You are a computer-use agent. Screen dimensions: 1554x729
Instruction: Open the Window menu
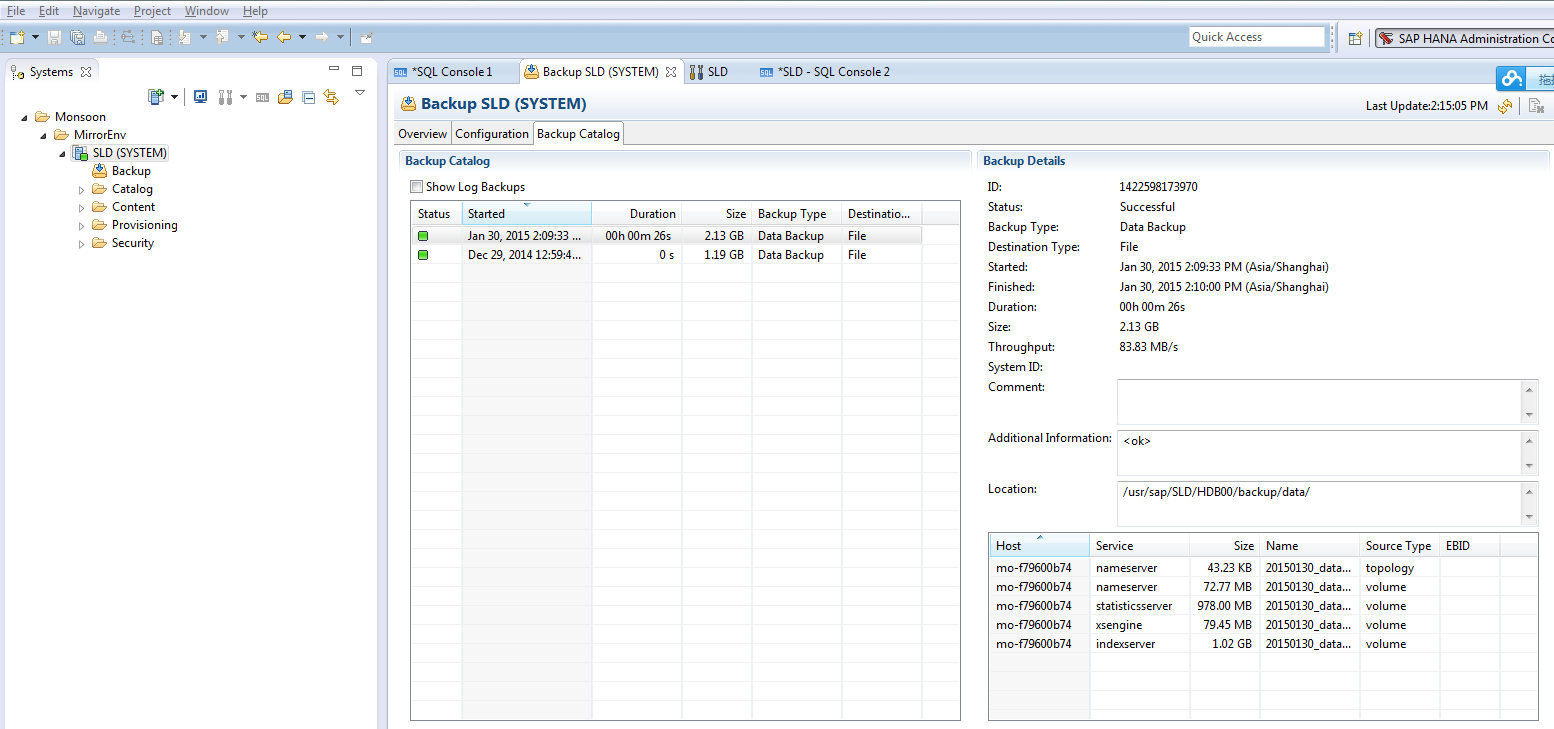coord(206,11)
